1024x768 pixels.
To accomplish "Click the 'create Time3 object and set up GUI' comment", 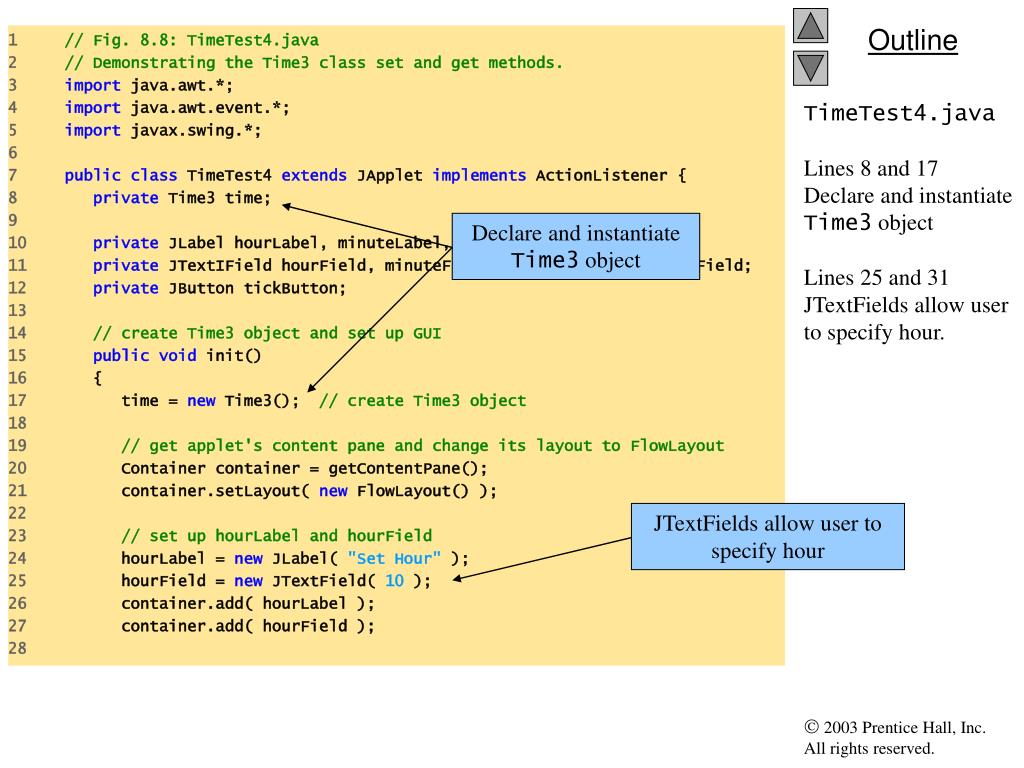I will (266, 333).
